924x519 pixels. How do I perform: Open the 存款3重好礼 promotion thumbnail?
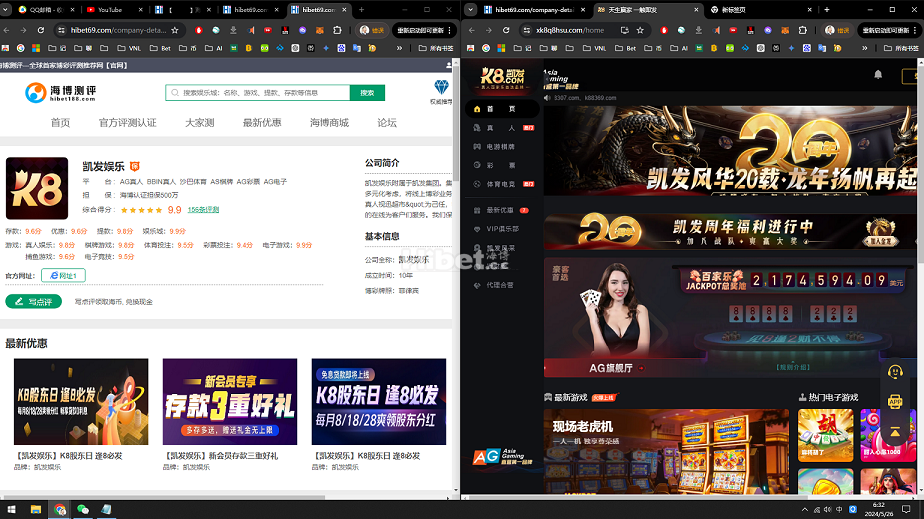(x=230, y=402)
